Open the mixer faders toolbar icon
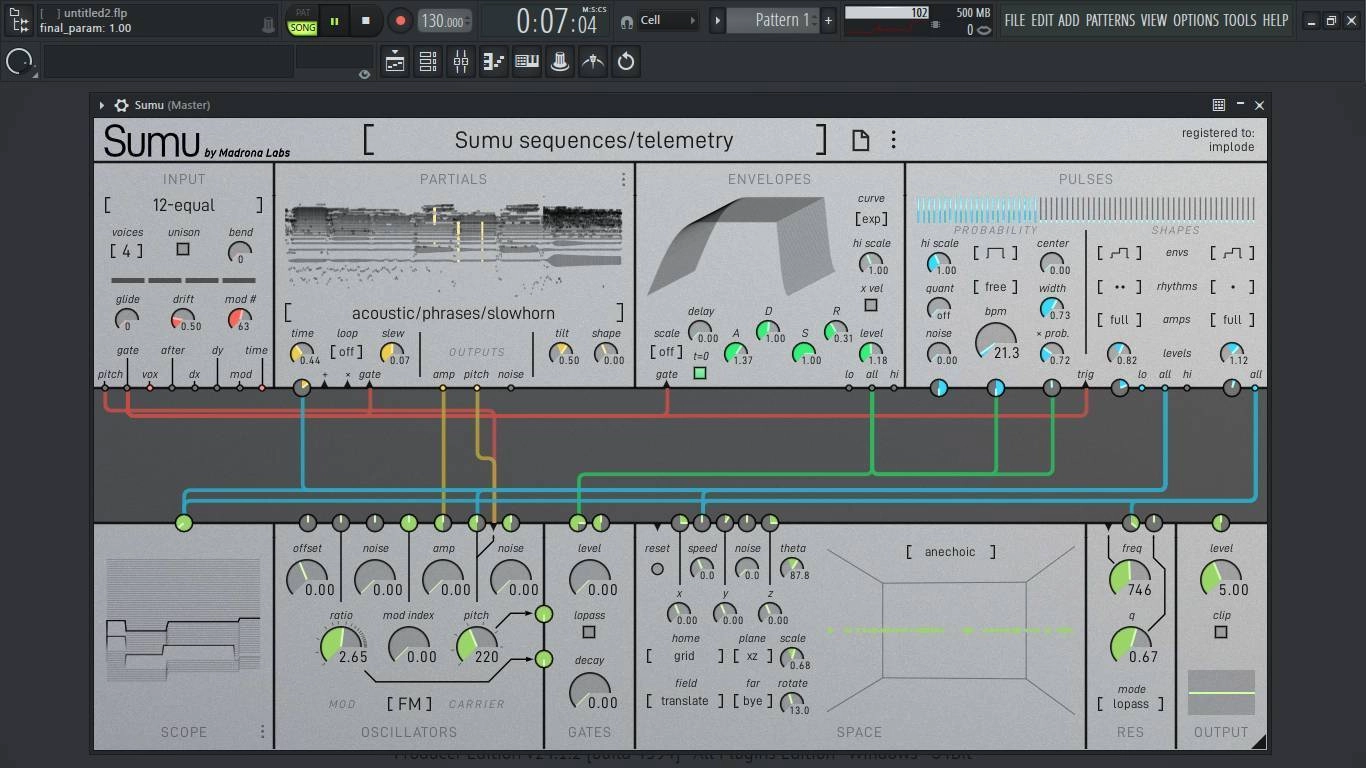Image resolution: width=1366 pixels, height=768 pixels. (461, 62)
